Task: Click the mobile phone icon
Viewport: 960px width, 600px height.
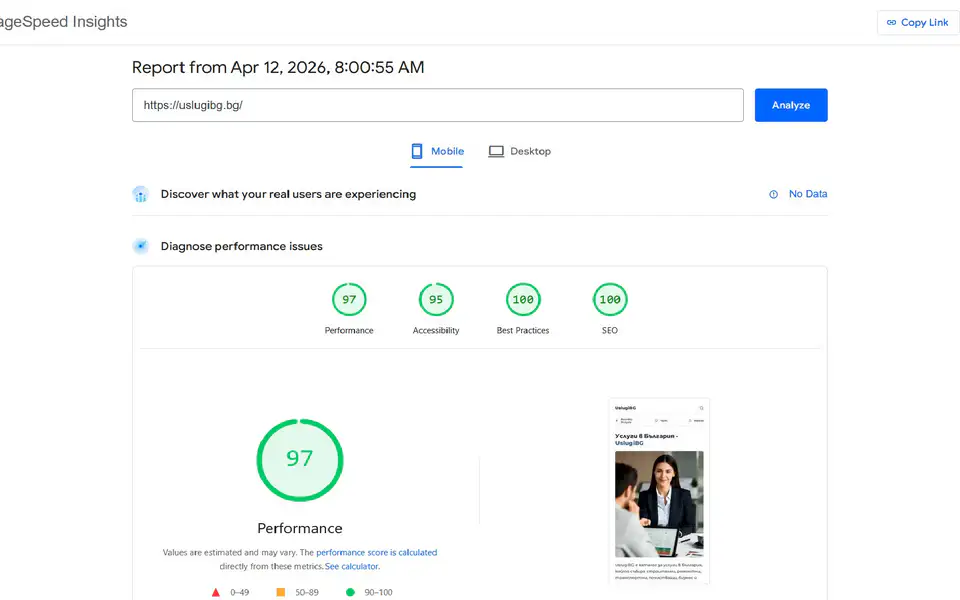Action: click(417, 151)
